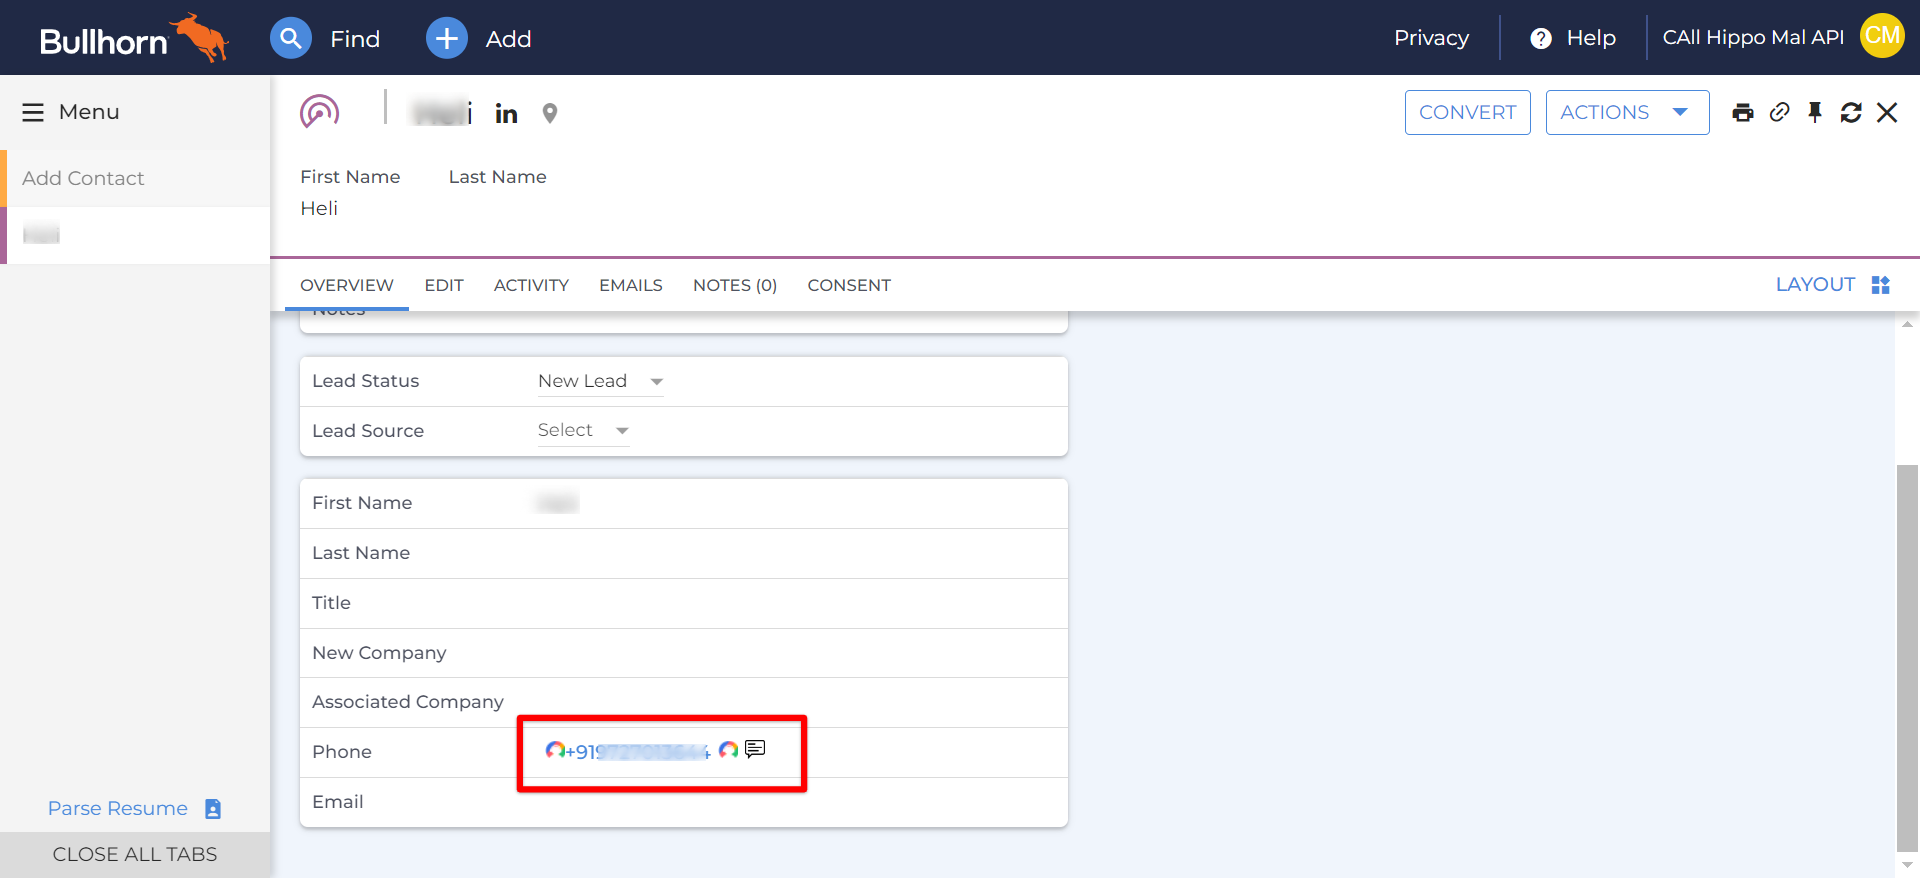Click the lead record type icon

(320, 112)
